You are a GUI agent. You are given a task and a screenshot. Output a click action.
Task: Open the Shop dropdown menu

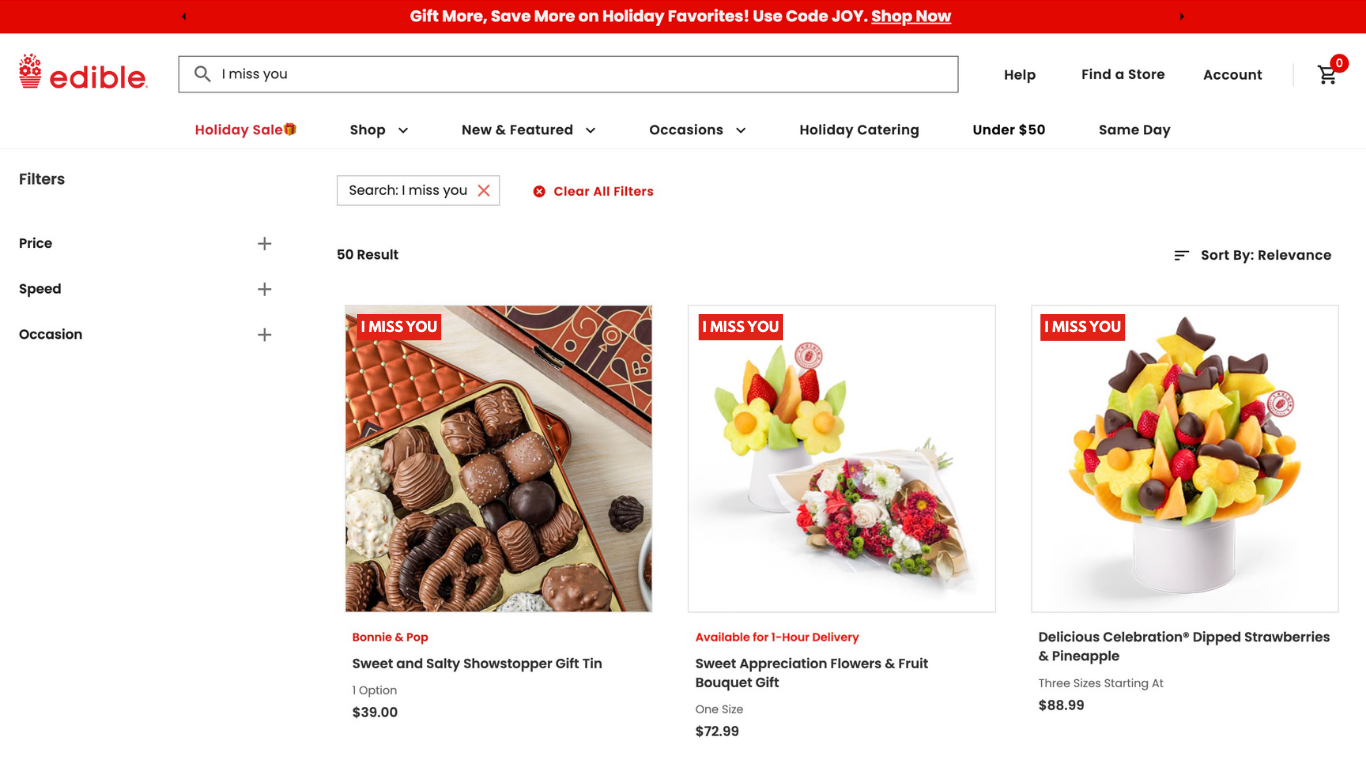[x=379, y=130]
